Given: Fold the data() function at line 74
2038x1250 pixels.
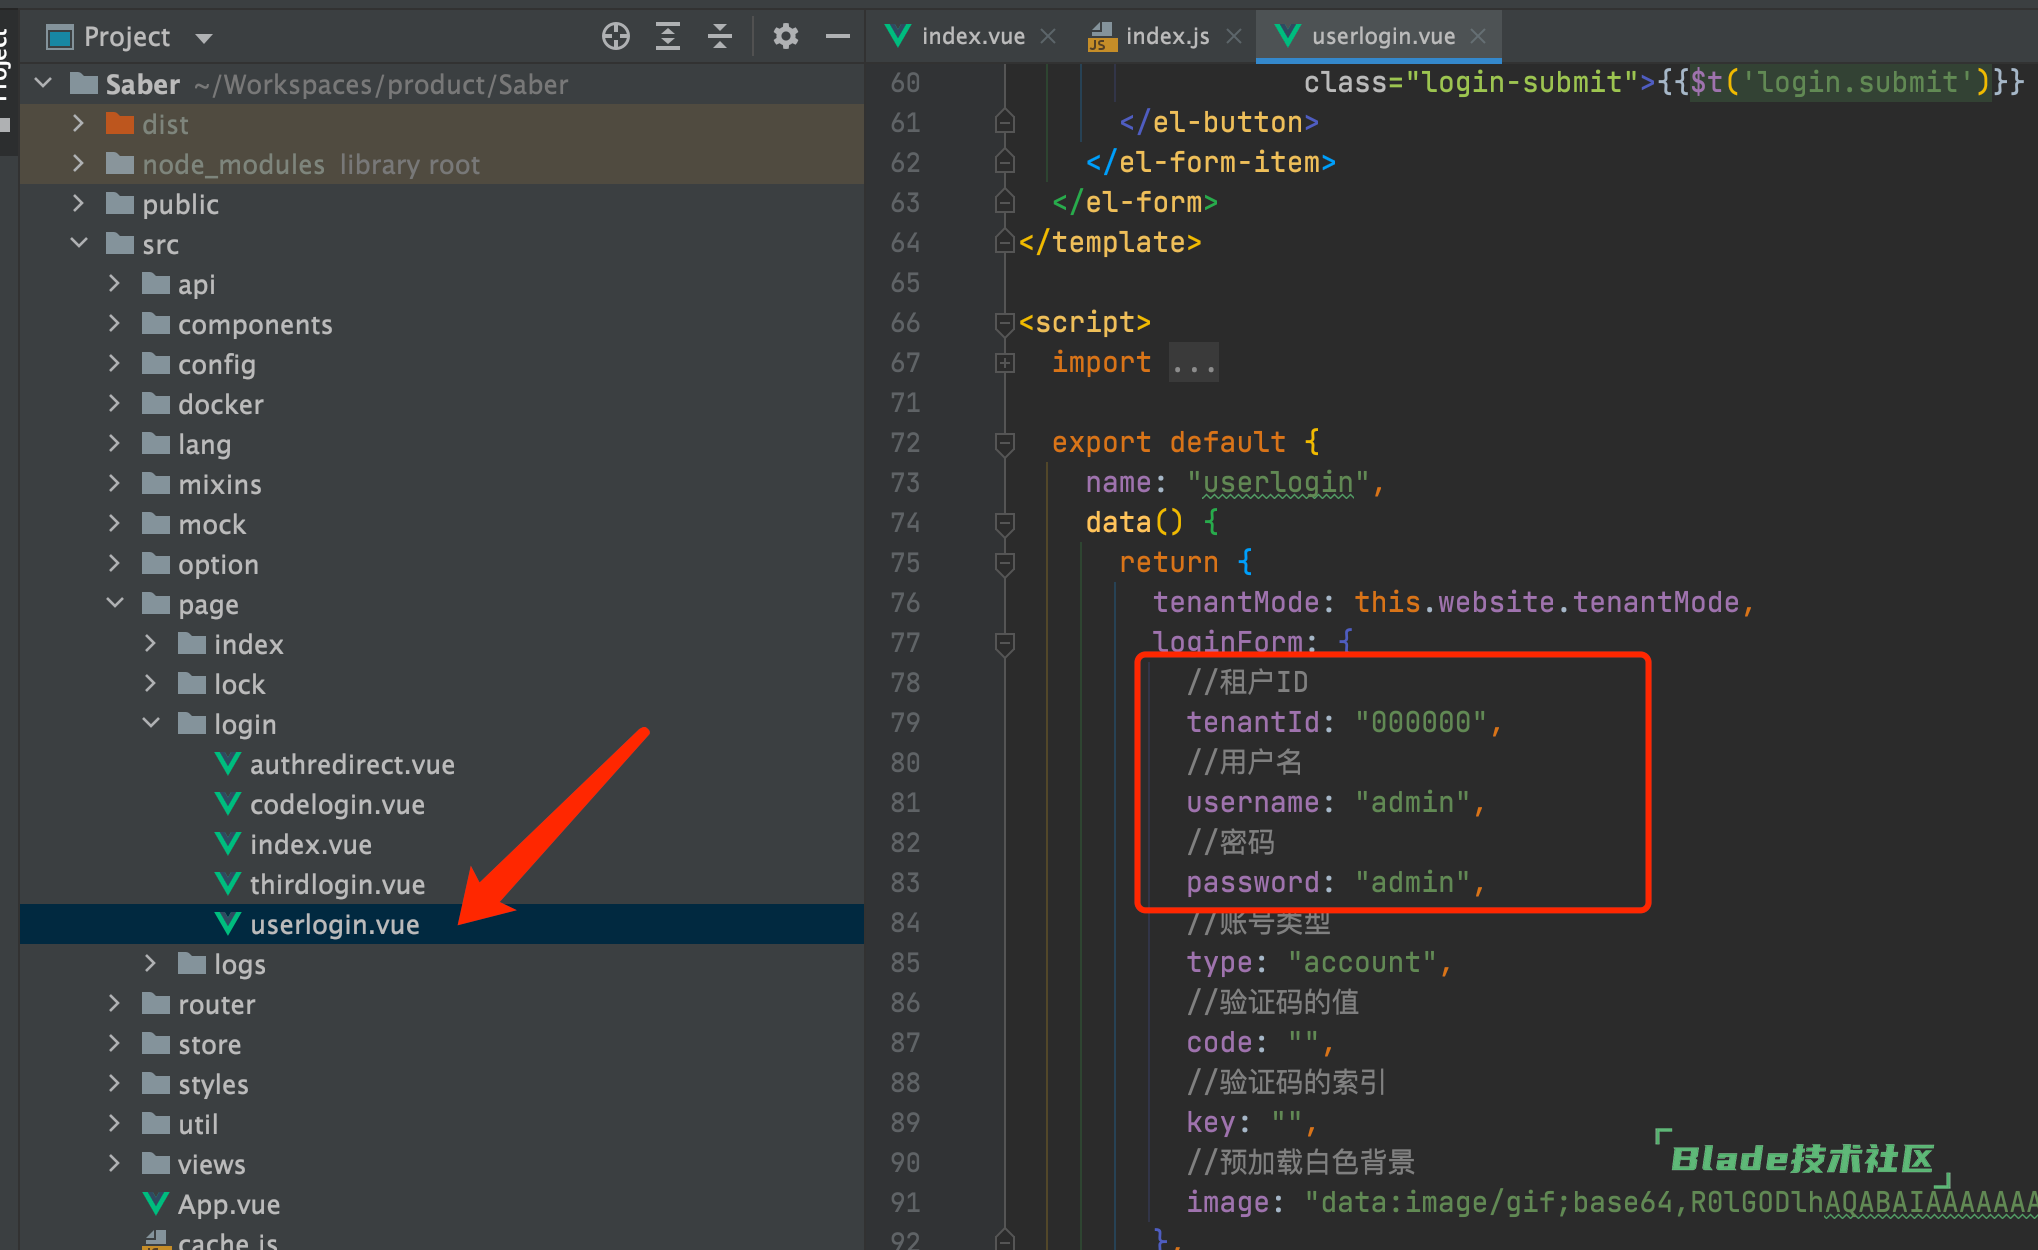Looking at the screenshot, I should [1005, 523].
